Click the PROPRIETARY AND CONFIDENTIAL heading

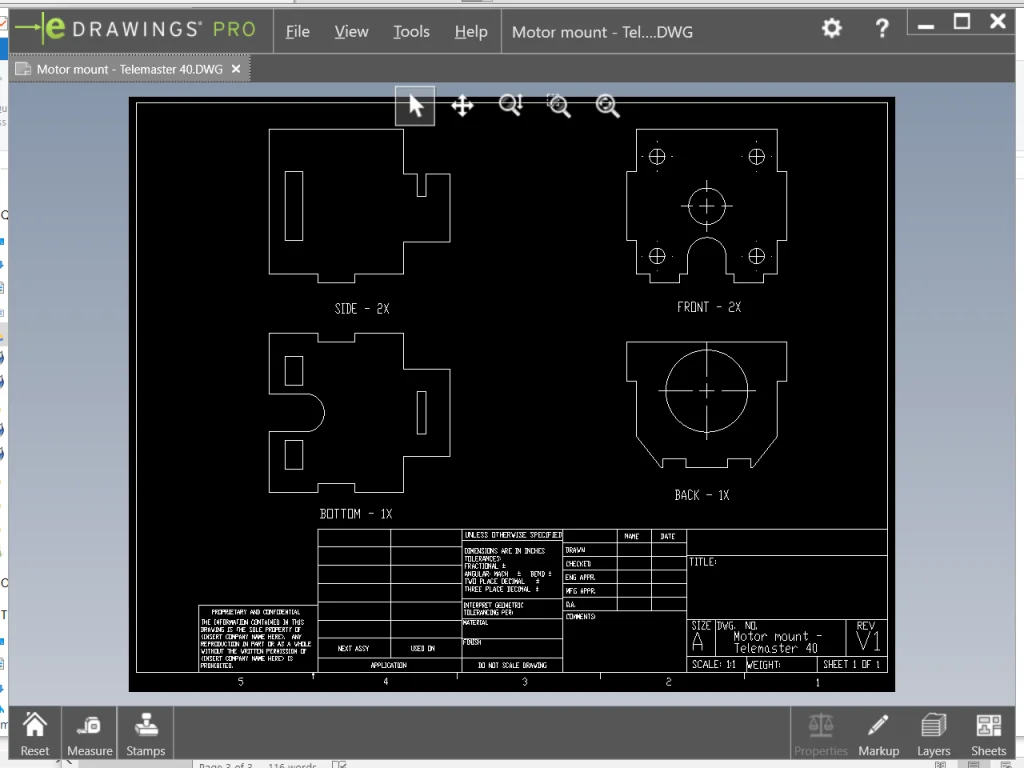pyautogui.click(x=255, y=613)
